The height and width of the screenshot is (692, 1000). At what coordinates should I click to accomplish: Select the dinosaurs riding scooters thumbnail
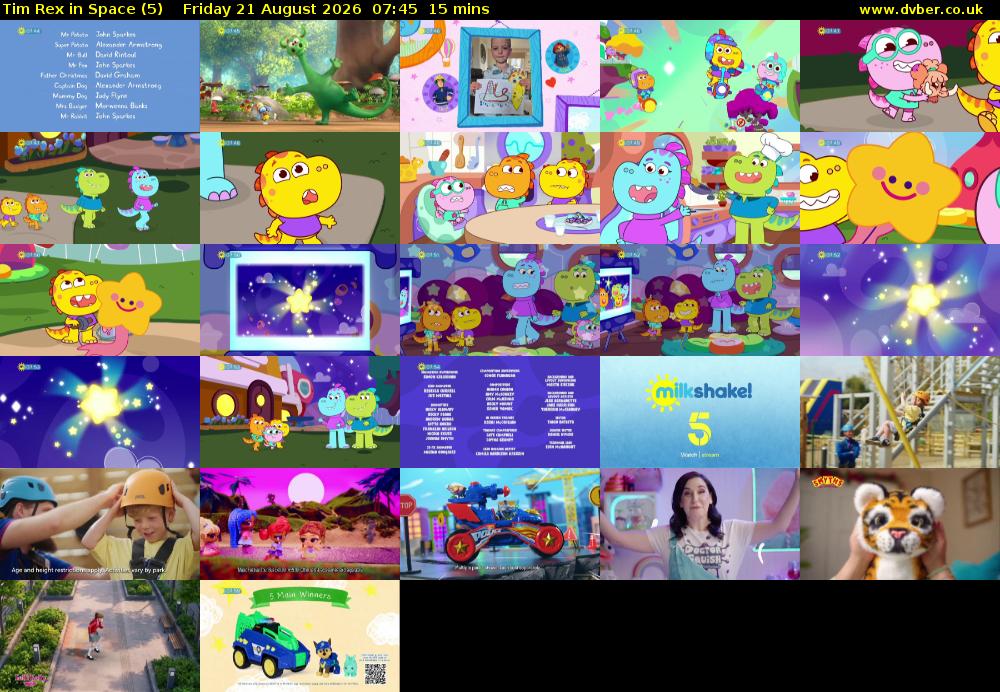(700, 76)
